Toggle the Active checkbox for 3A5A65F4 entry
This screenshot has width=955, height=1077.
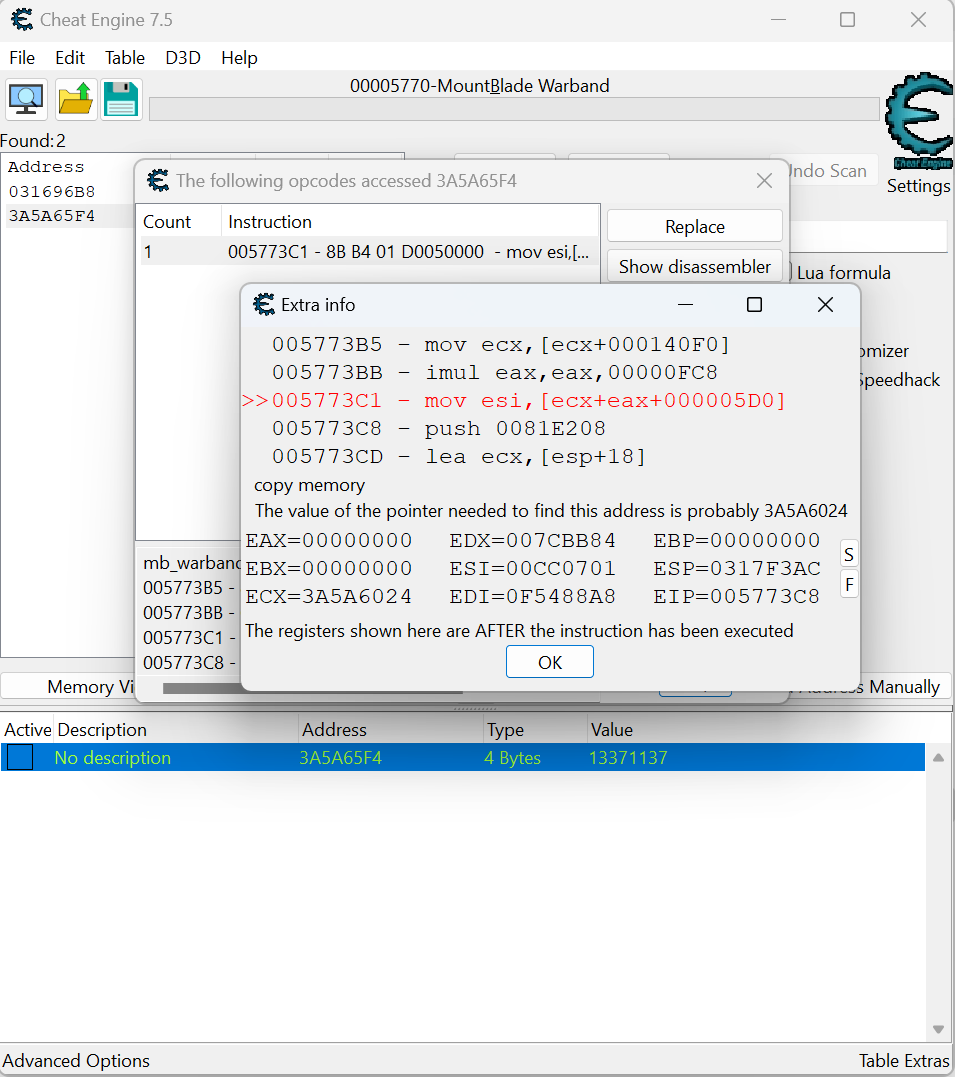tap(20, 757)
